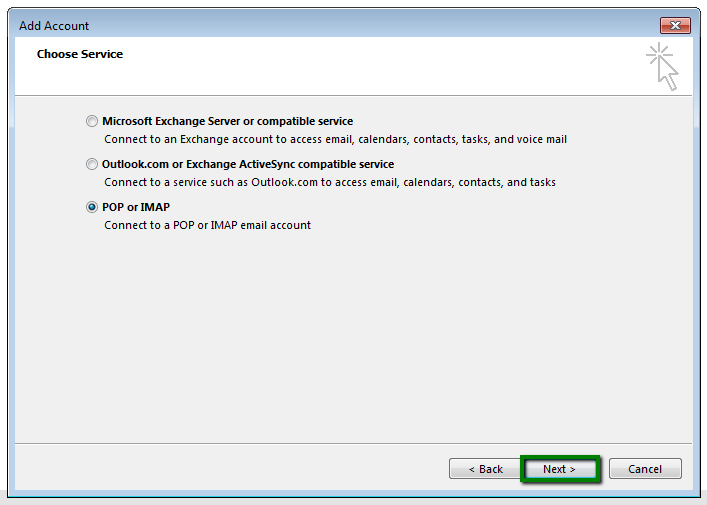Cancel the Add Account wizard
Viewport: 707px width, 505px height.
(645, 469)
